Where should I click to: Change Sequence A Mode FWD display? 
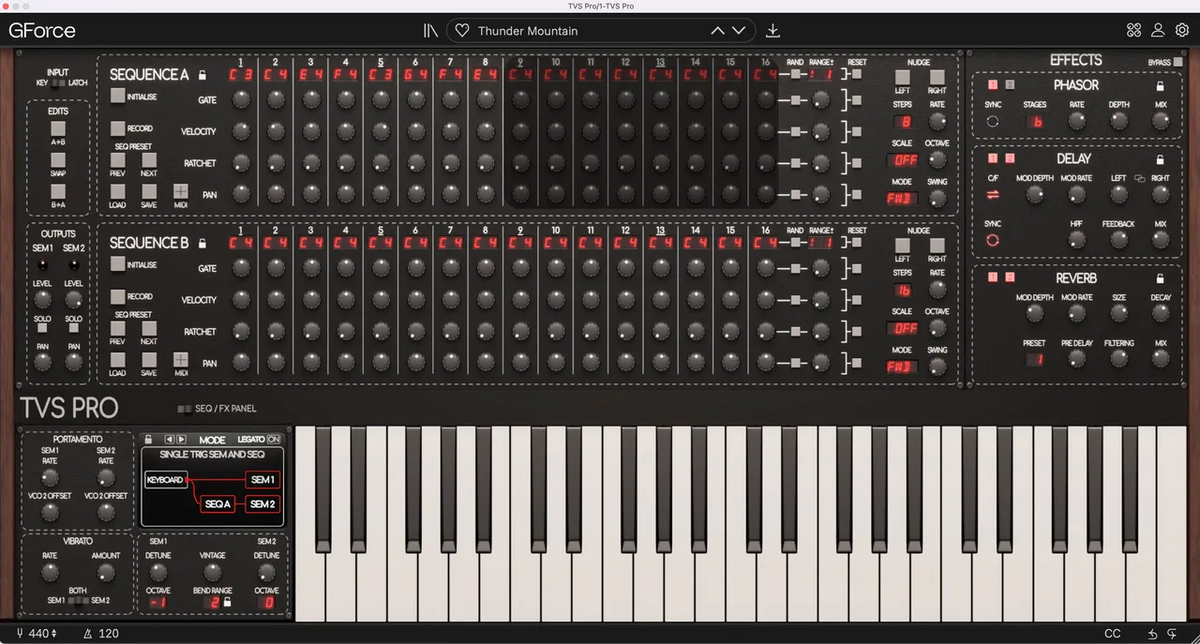(902, 198)
